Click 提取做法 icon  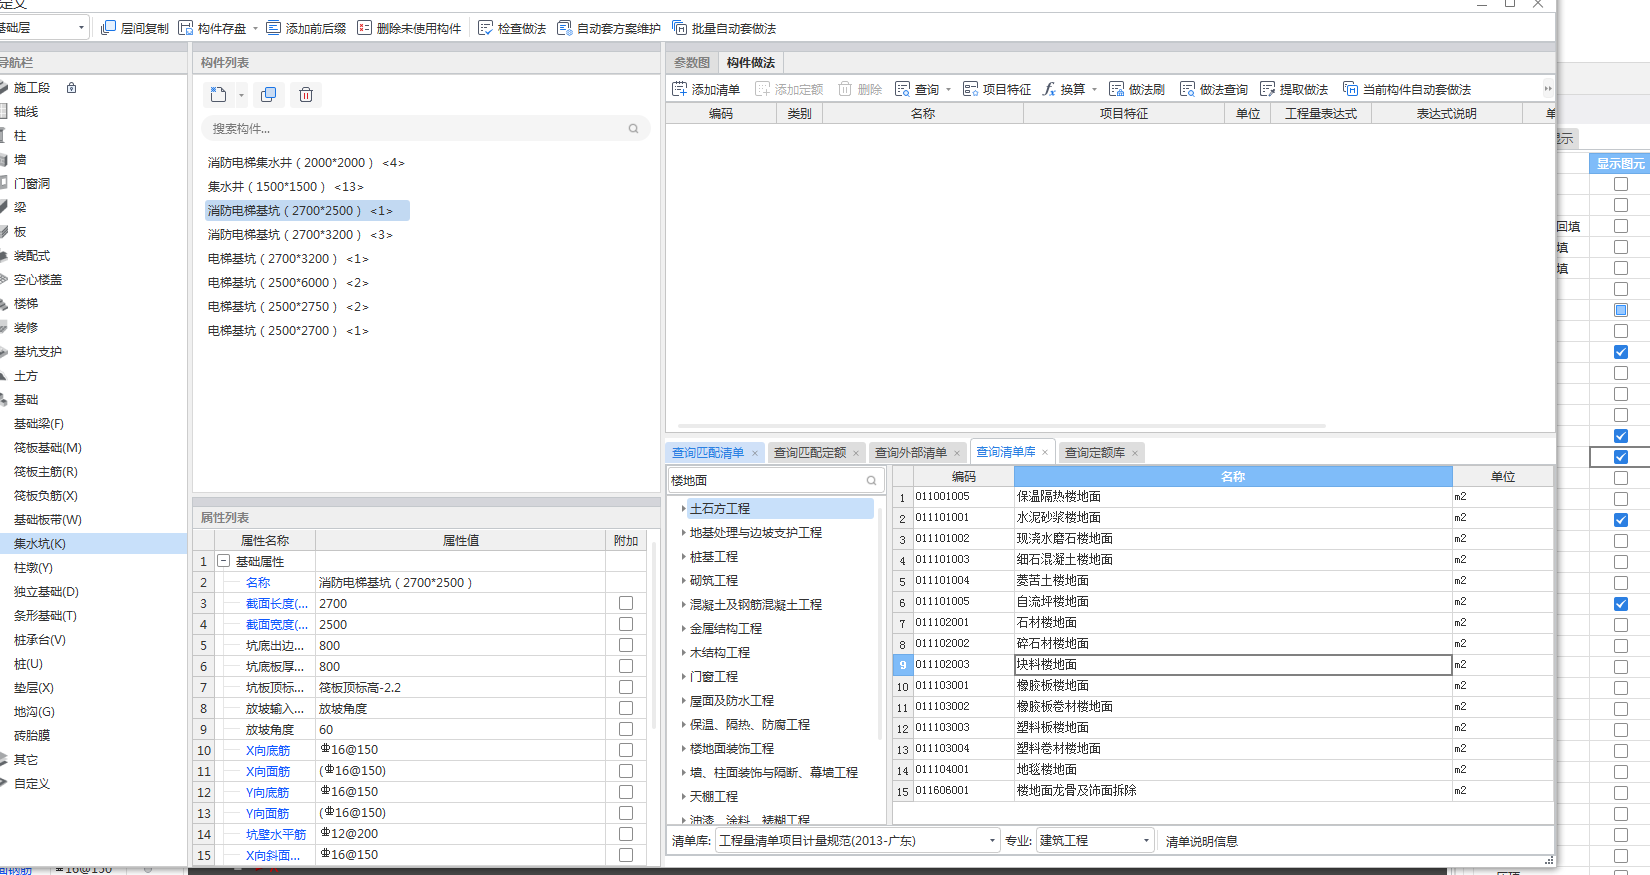1268,89
